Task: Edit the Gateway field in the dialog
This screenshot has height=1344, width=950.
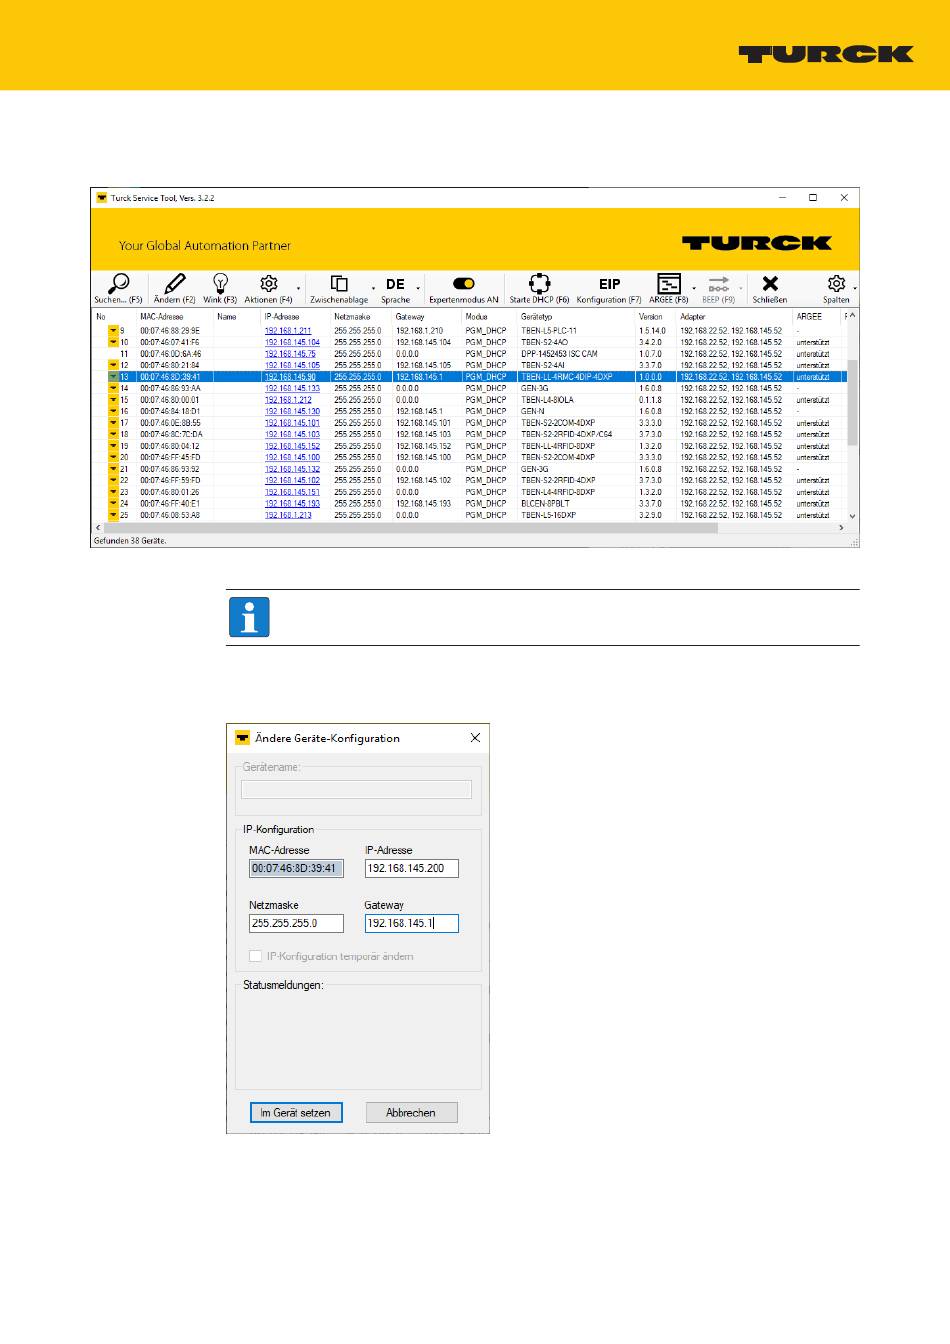Action: [411, 923]
